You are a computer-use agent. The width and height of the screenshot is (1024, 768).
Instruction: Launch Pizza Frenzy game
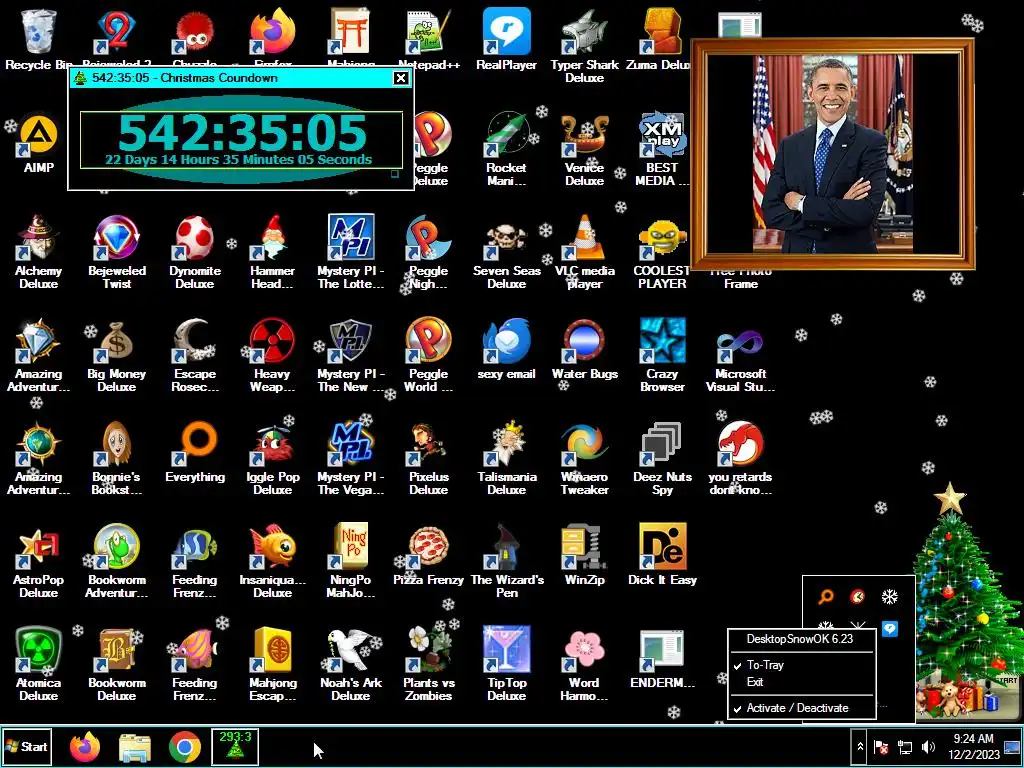[428, 554]
